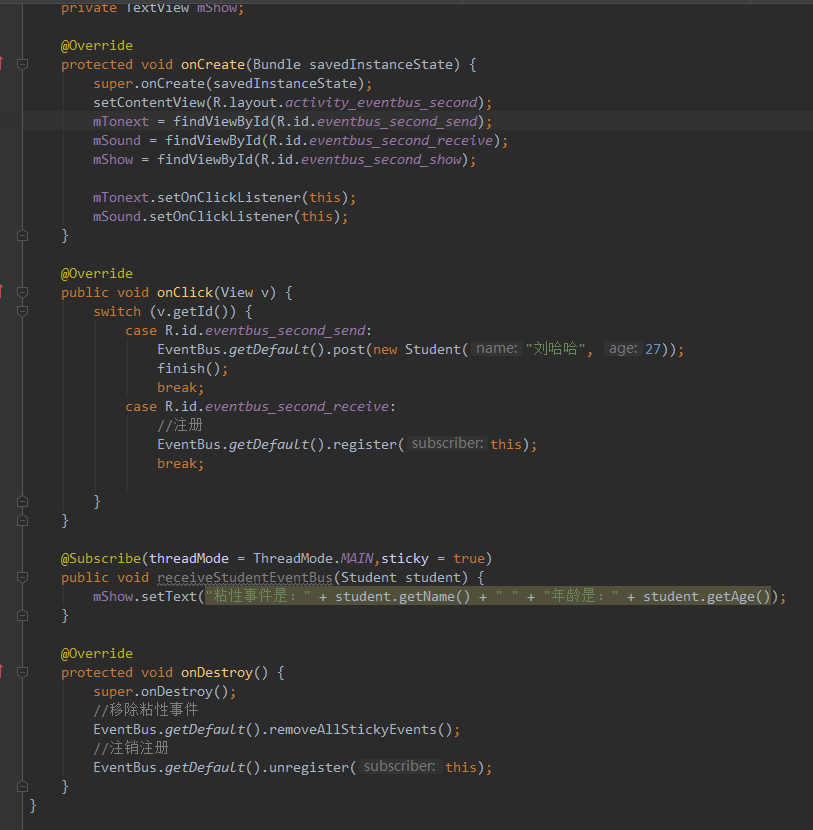
Task: Collapse the onDestroy method body
Action: [x=22, y=672]
